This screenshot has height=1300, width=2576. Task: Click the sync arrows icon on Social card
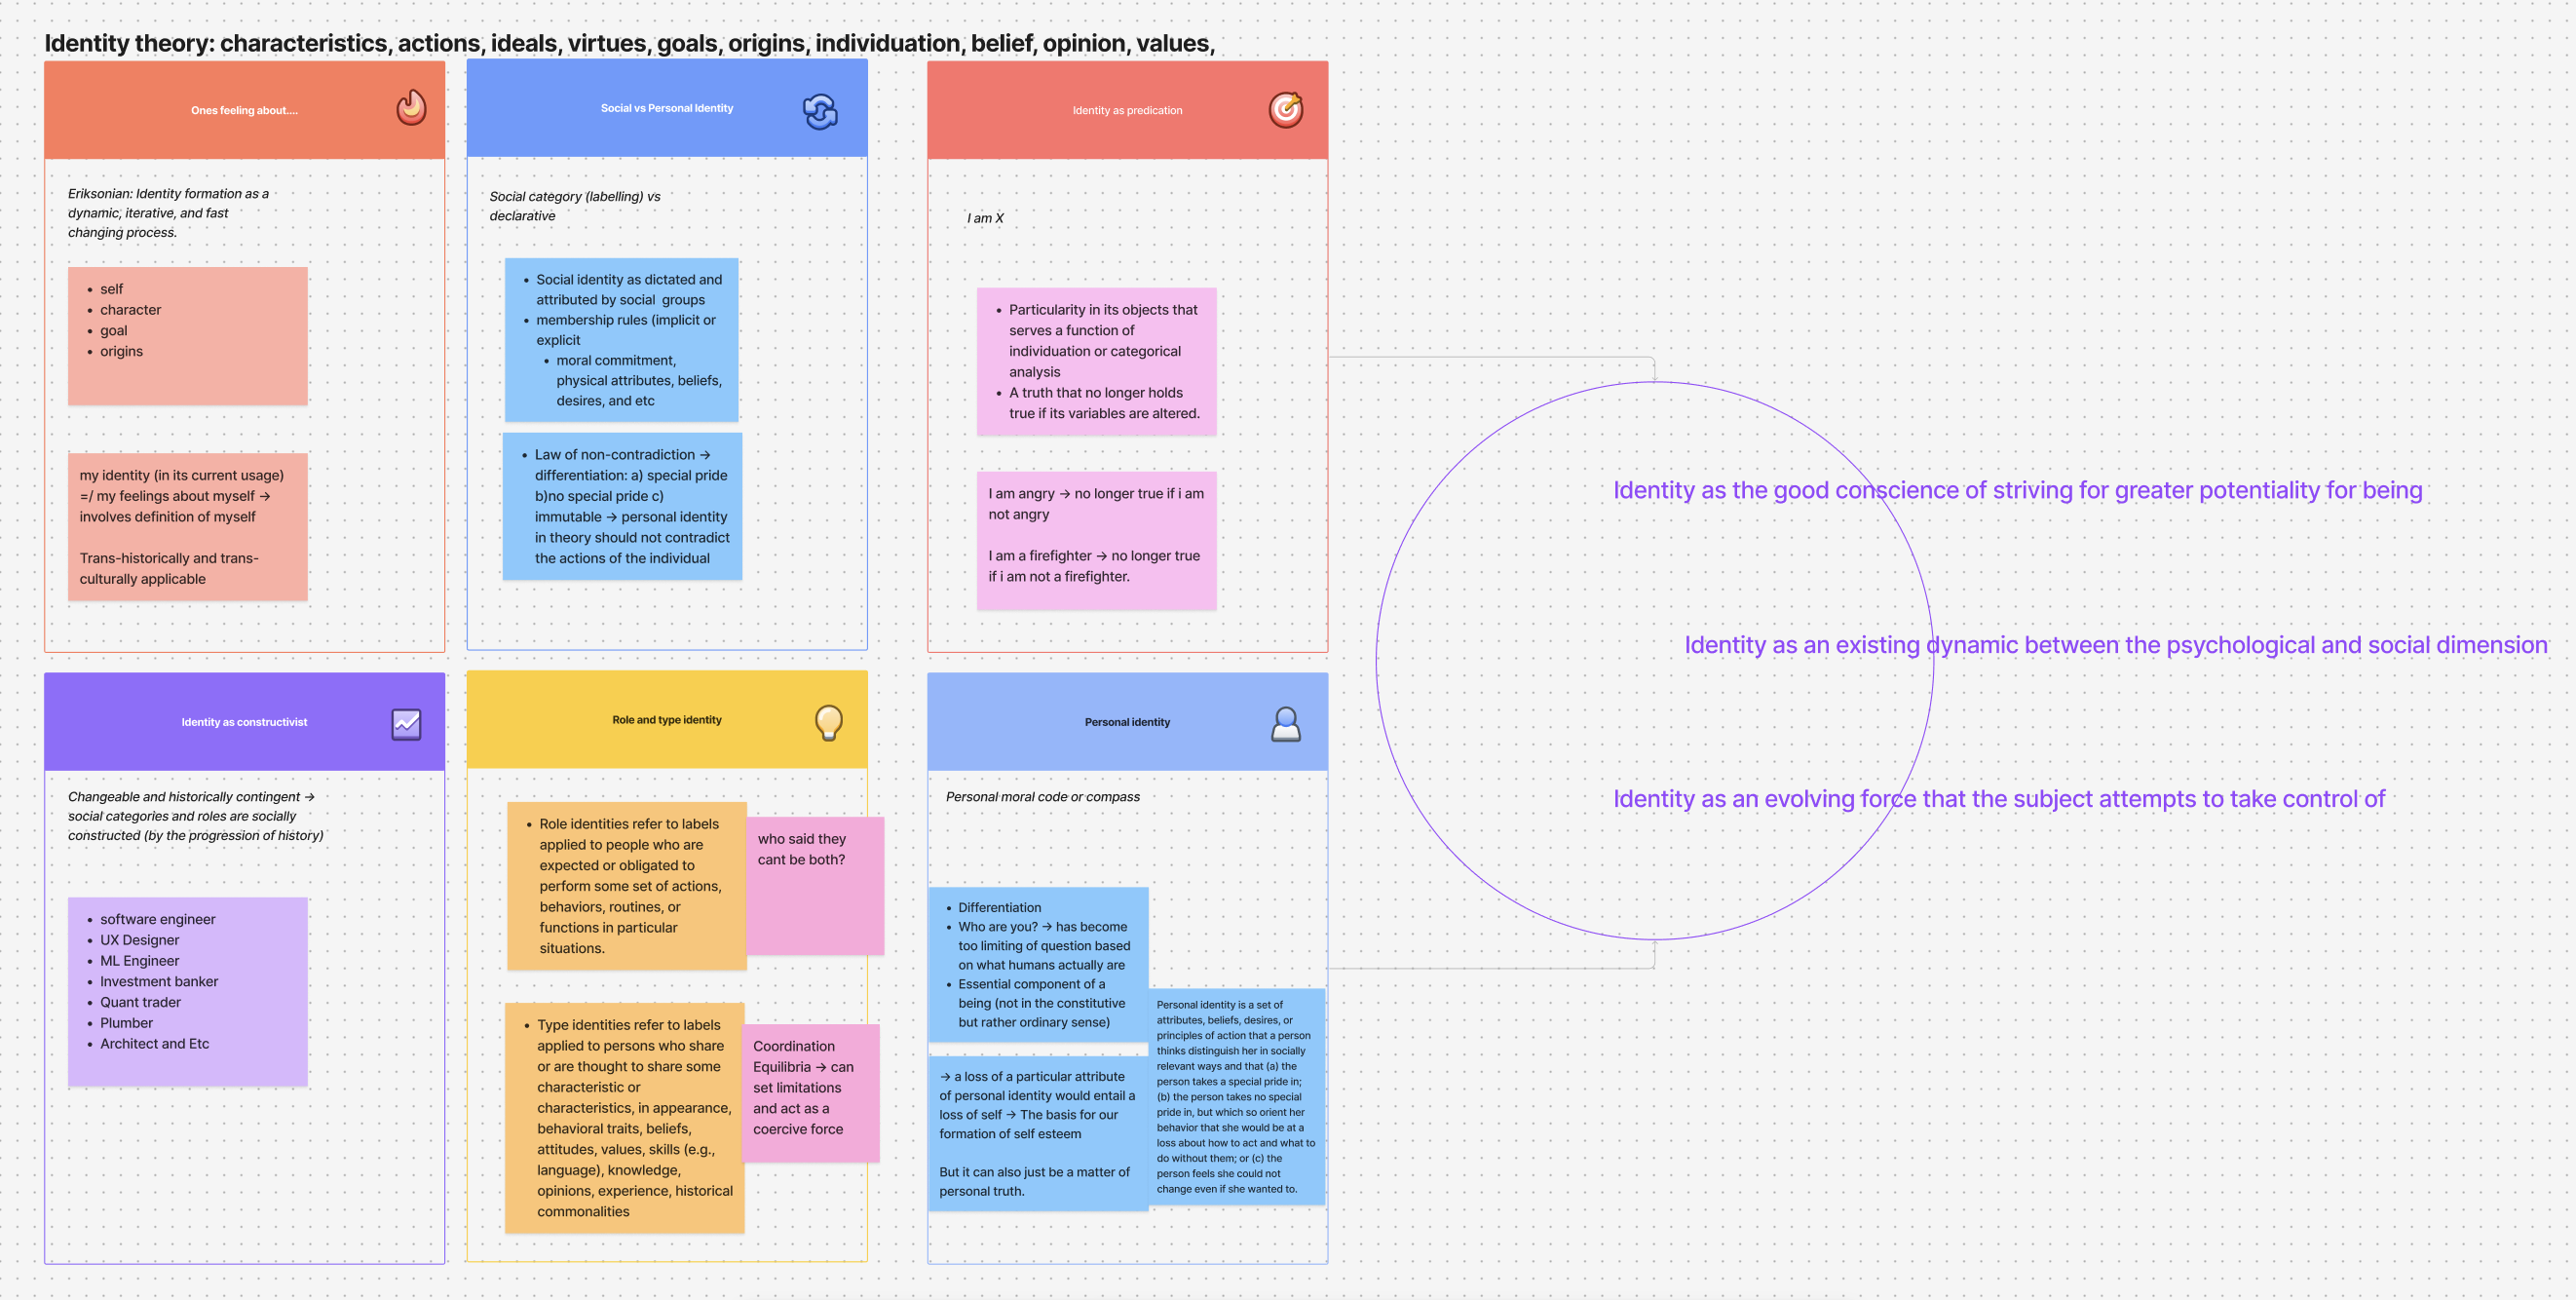(x=820, y=111)
